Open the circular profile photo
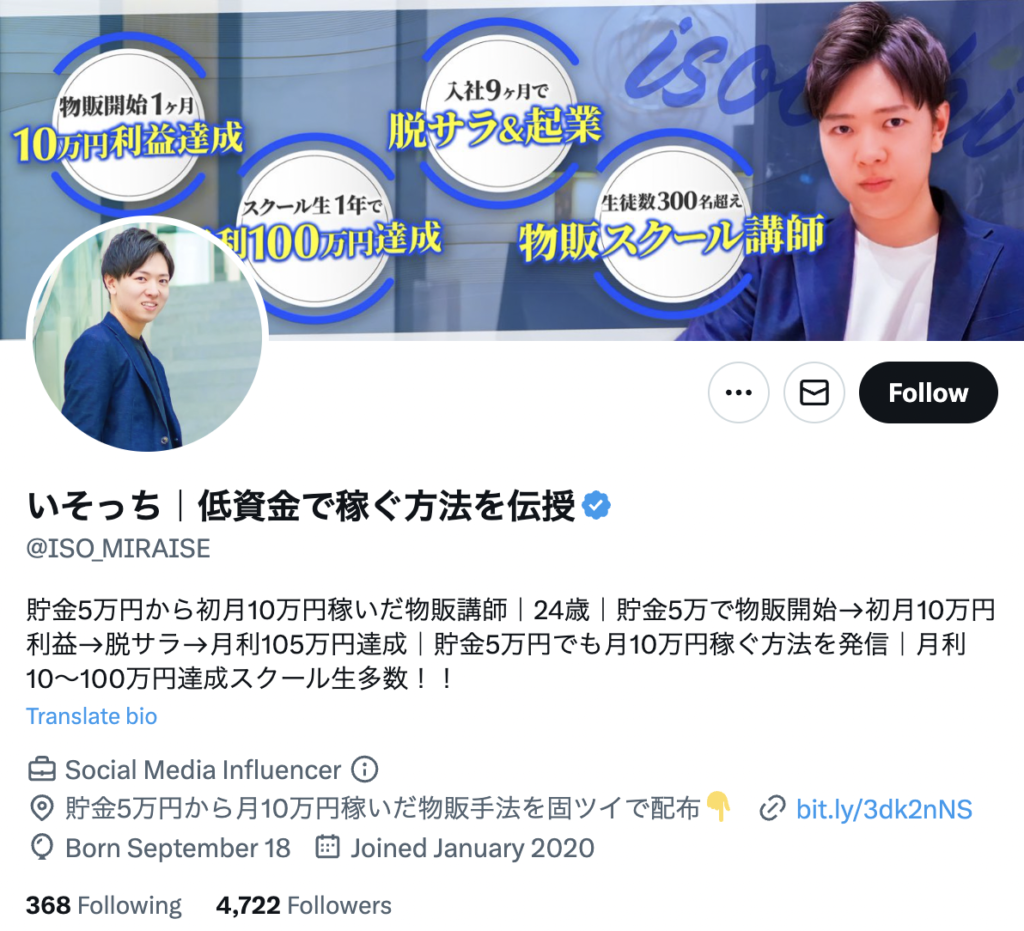This screenshot has height=931, width=1024. [147, 334]
